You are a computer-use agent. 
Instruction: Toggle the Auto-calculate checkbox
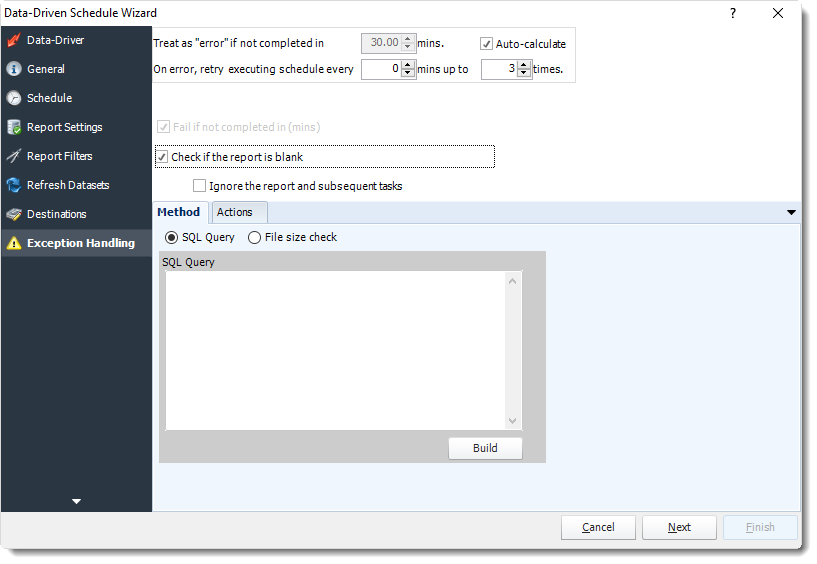pyautogui.click(x=486, y=44)
